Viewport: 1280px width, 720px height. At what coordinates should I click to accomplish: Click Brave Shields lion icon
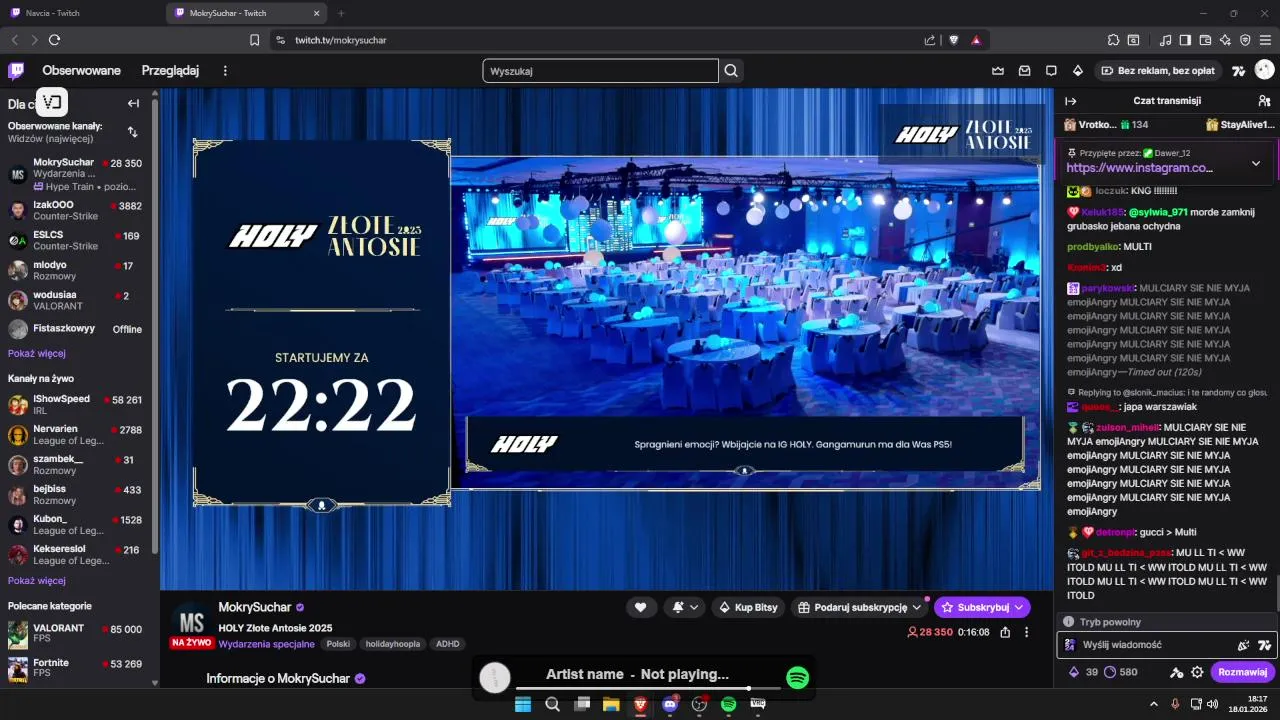(x=954, y=40)
